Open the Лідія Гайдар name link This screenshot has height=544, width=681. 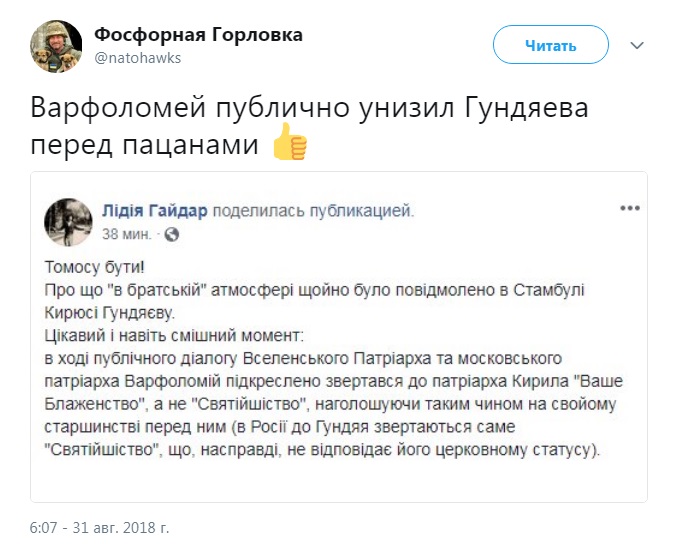pos(152,210)
